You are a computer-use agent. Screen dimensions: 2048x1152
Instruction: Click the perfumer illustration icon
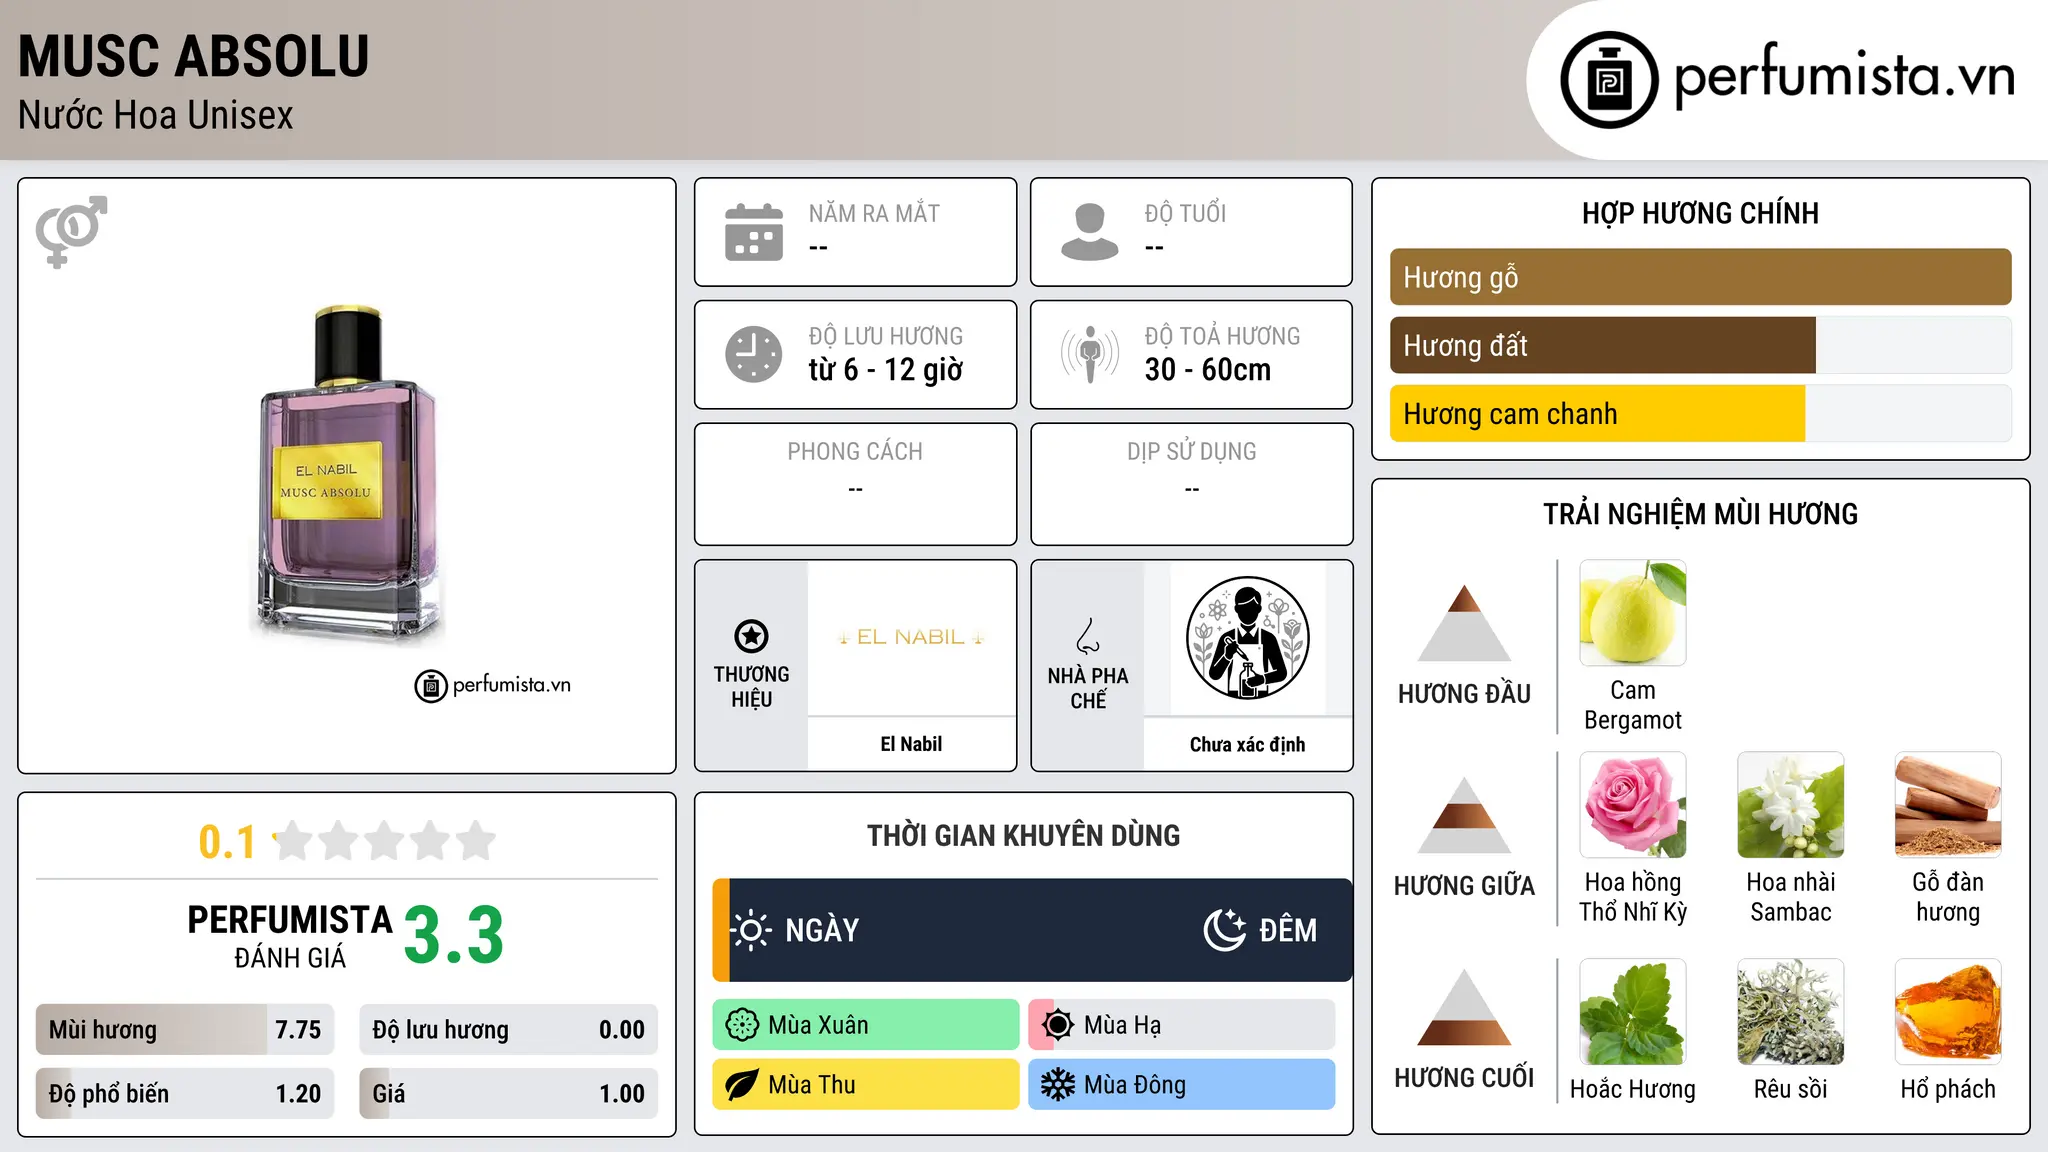point(1247,638)
